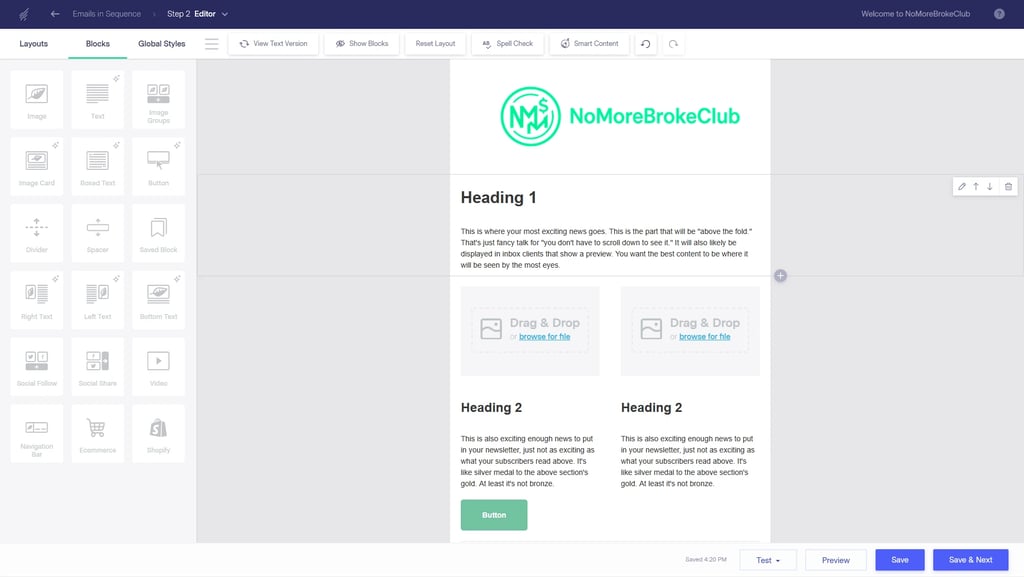Open the hamburger menu beside Global Styles
This screenshot has height=577, width=1024.
(x=212, y=44)
